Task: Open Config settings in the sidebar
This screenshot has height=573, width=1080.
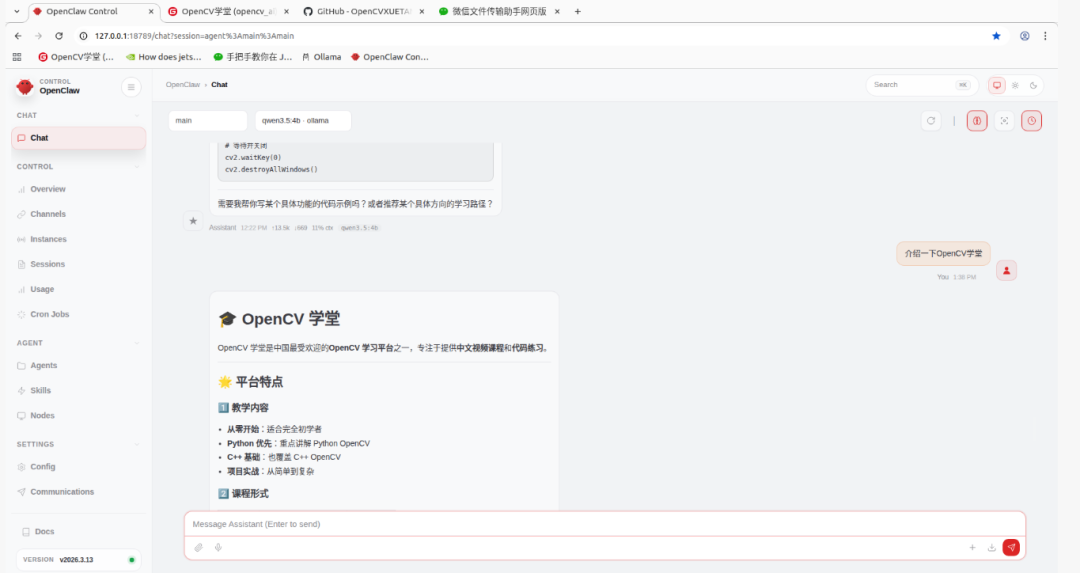Action: 42,467
